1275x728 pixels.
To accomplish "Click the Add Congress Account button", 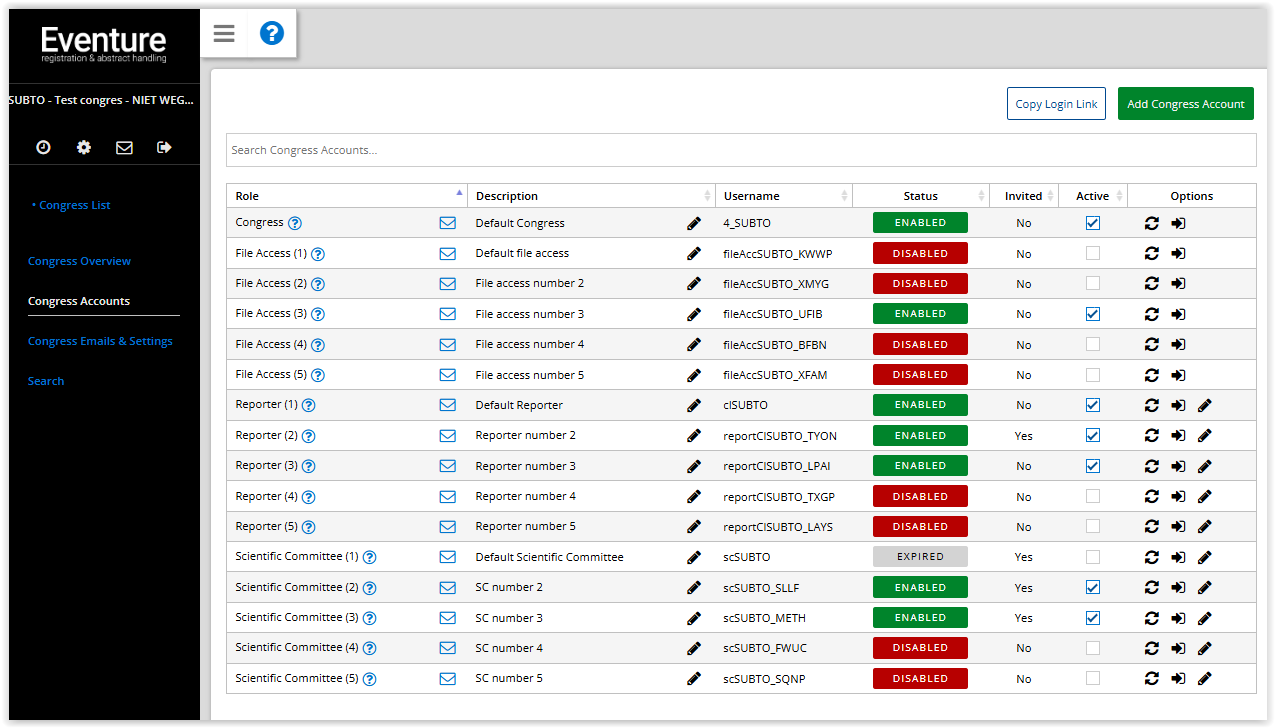I will tap(1185, 104).
